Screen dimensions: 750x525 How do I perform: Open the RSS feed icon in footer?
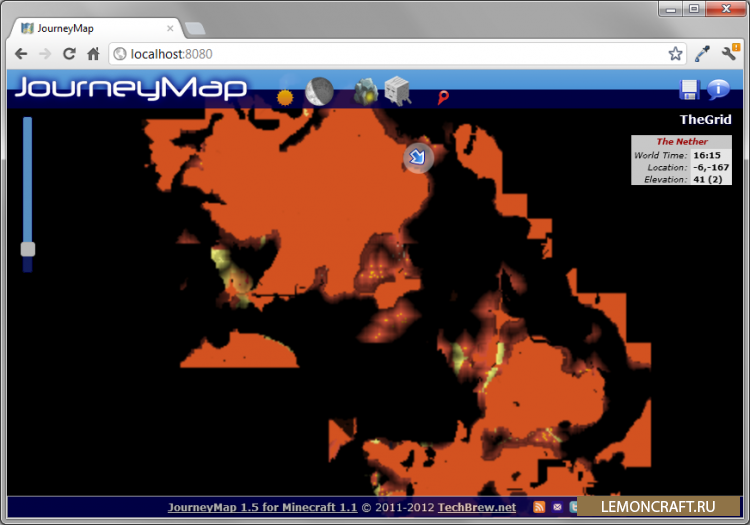tap(540, 508)
